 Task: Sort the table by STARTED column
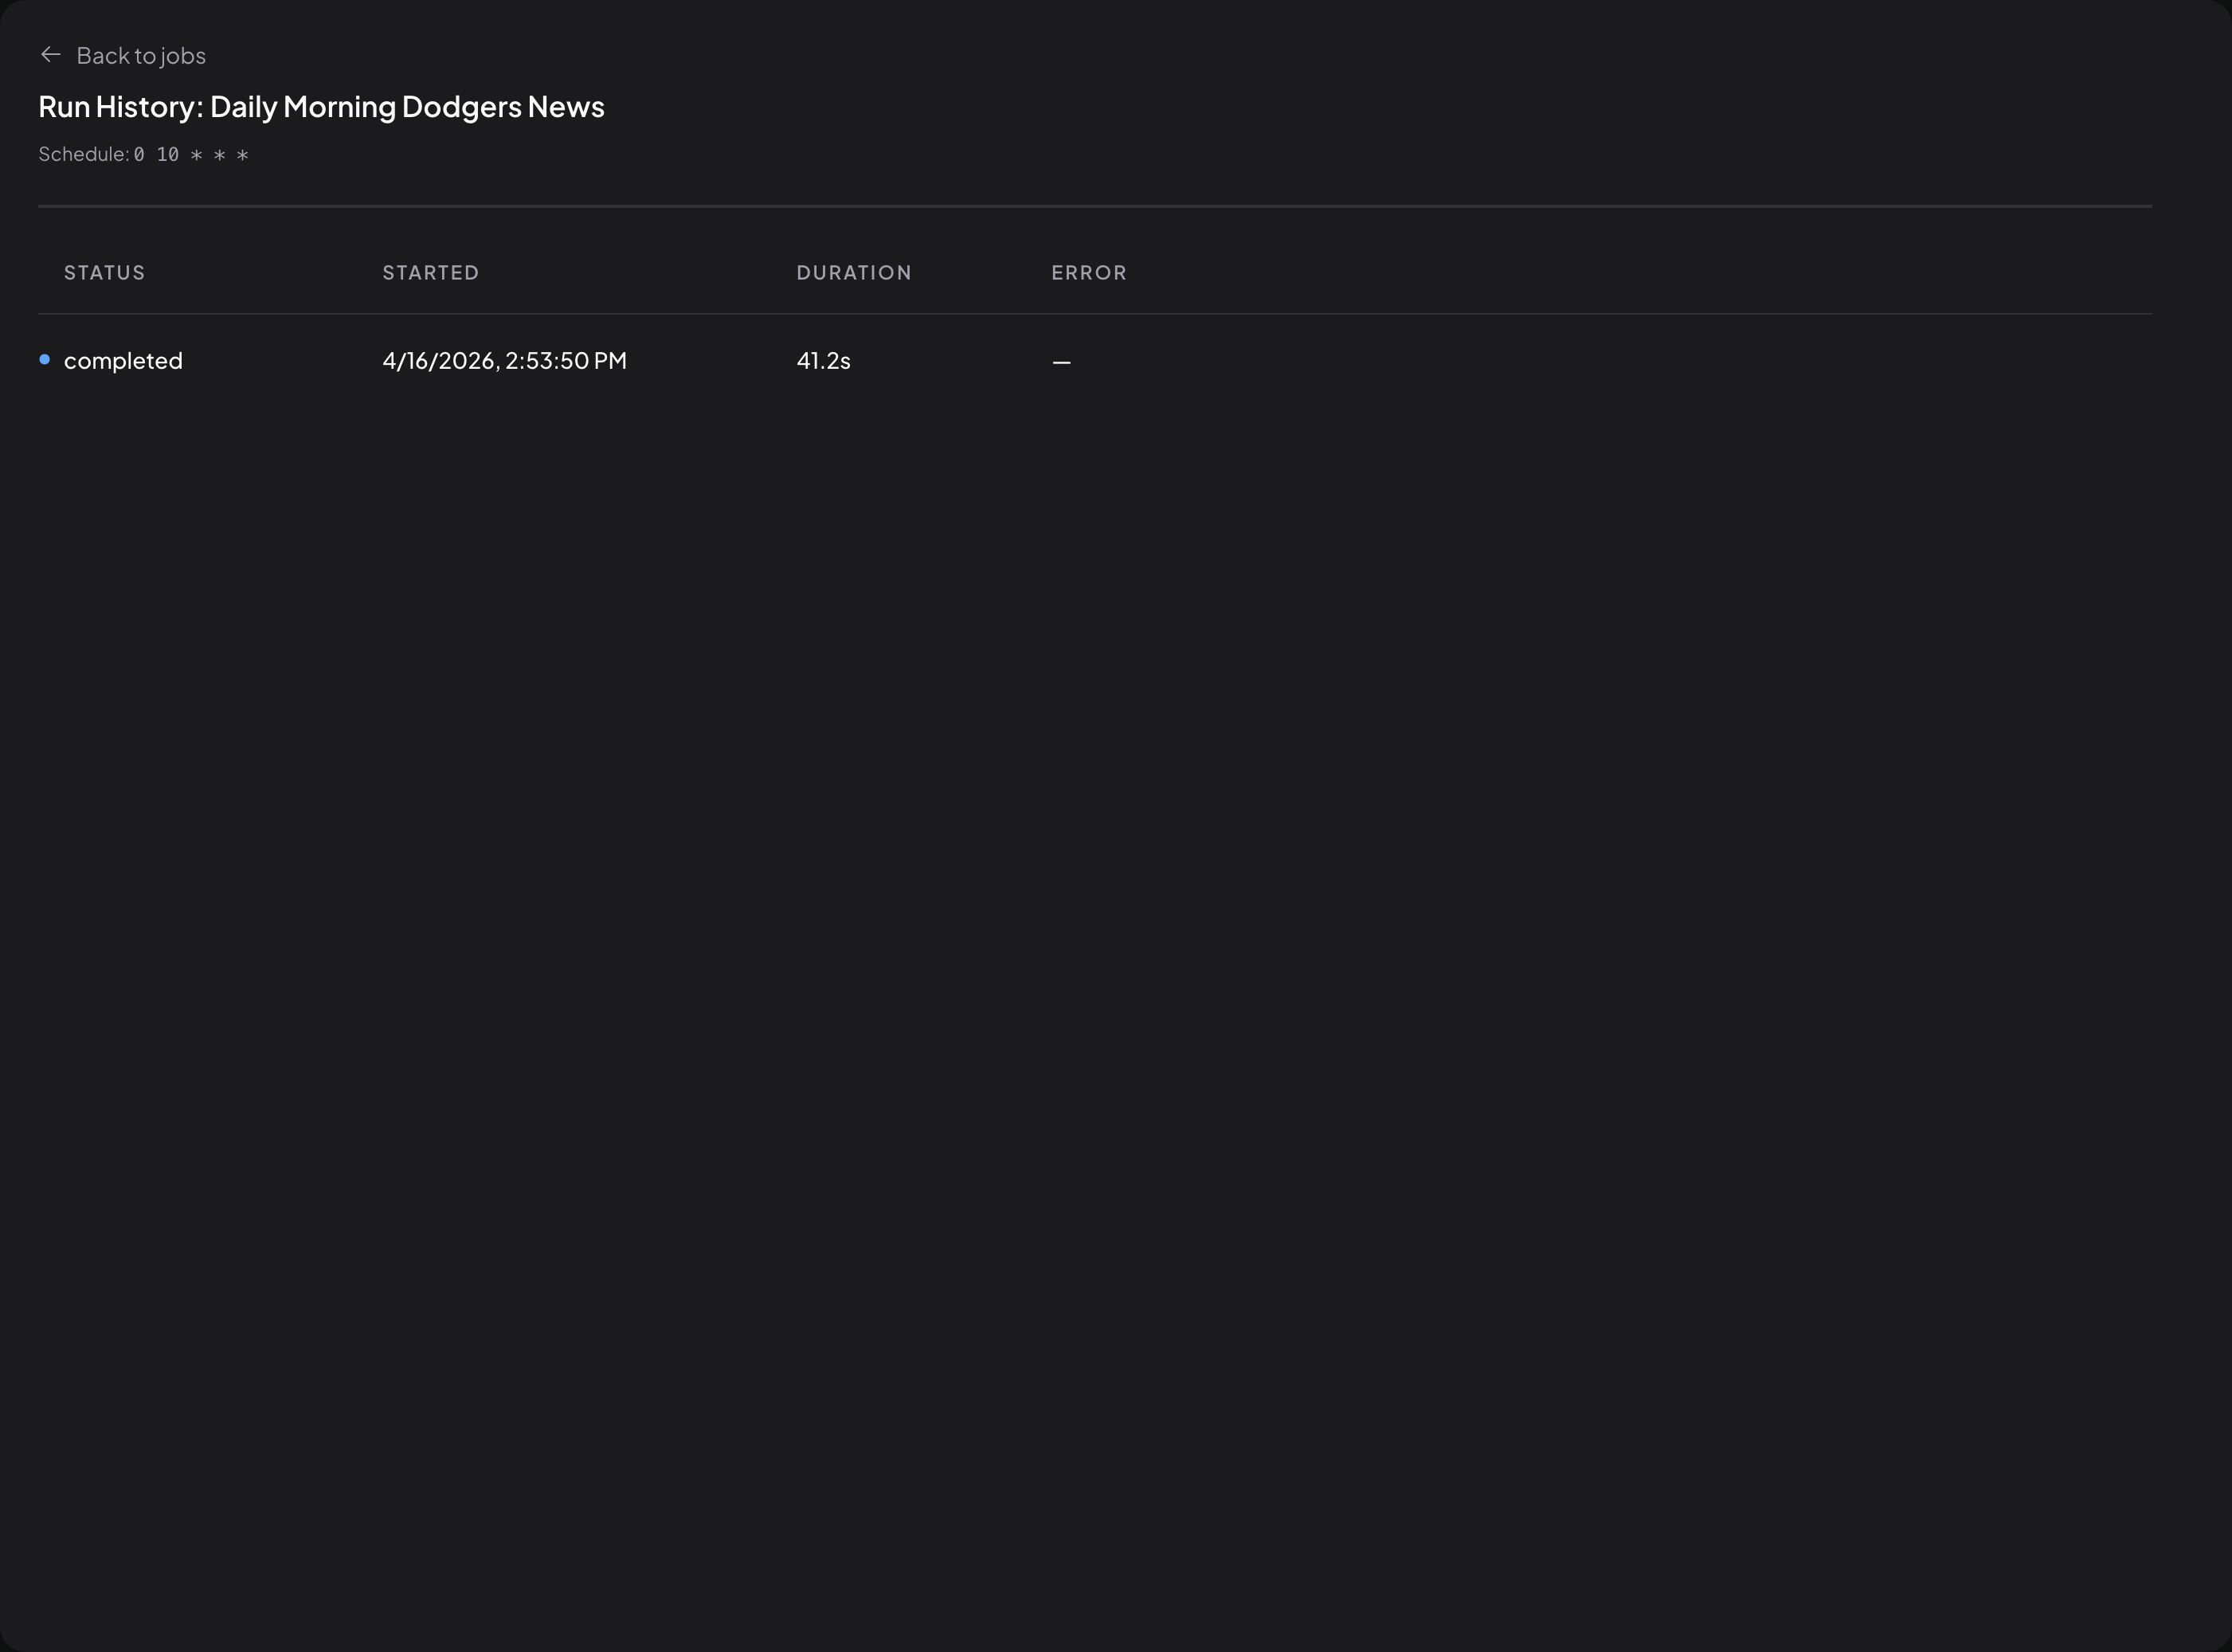430,272
